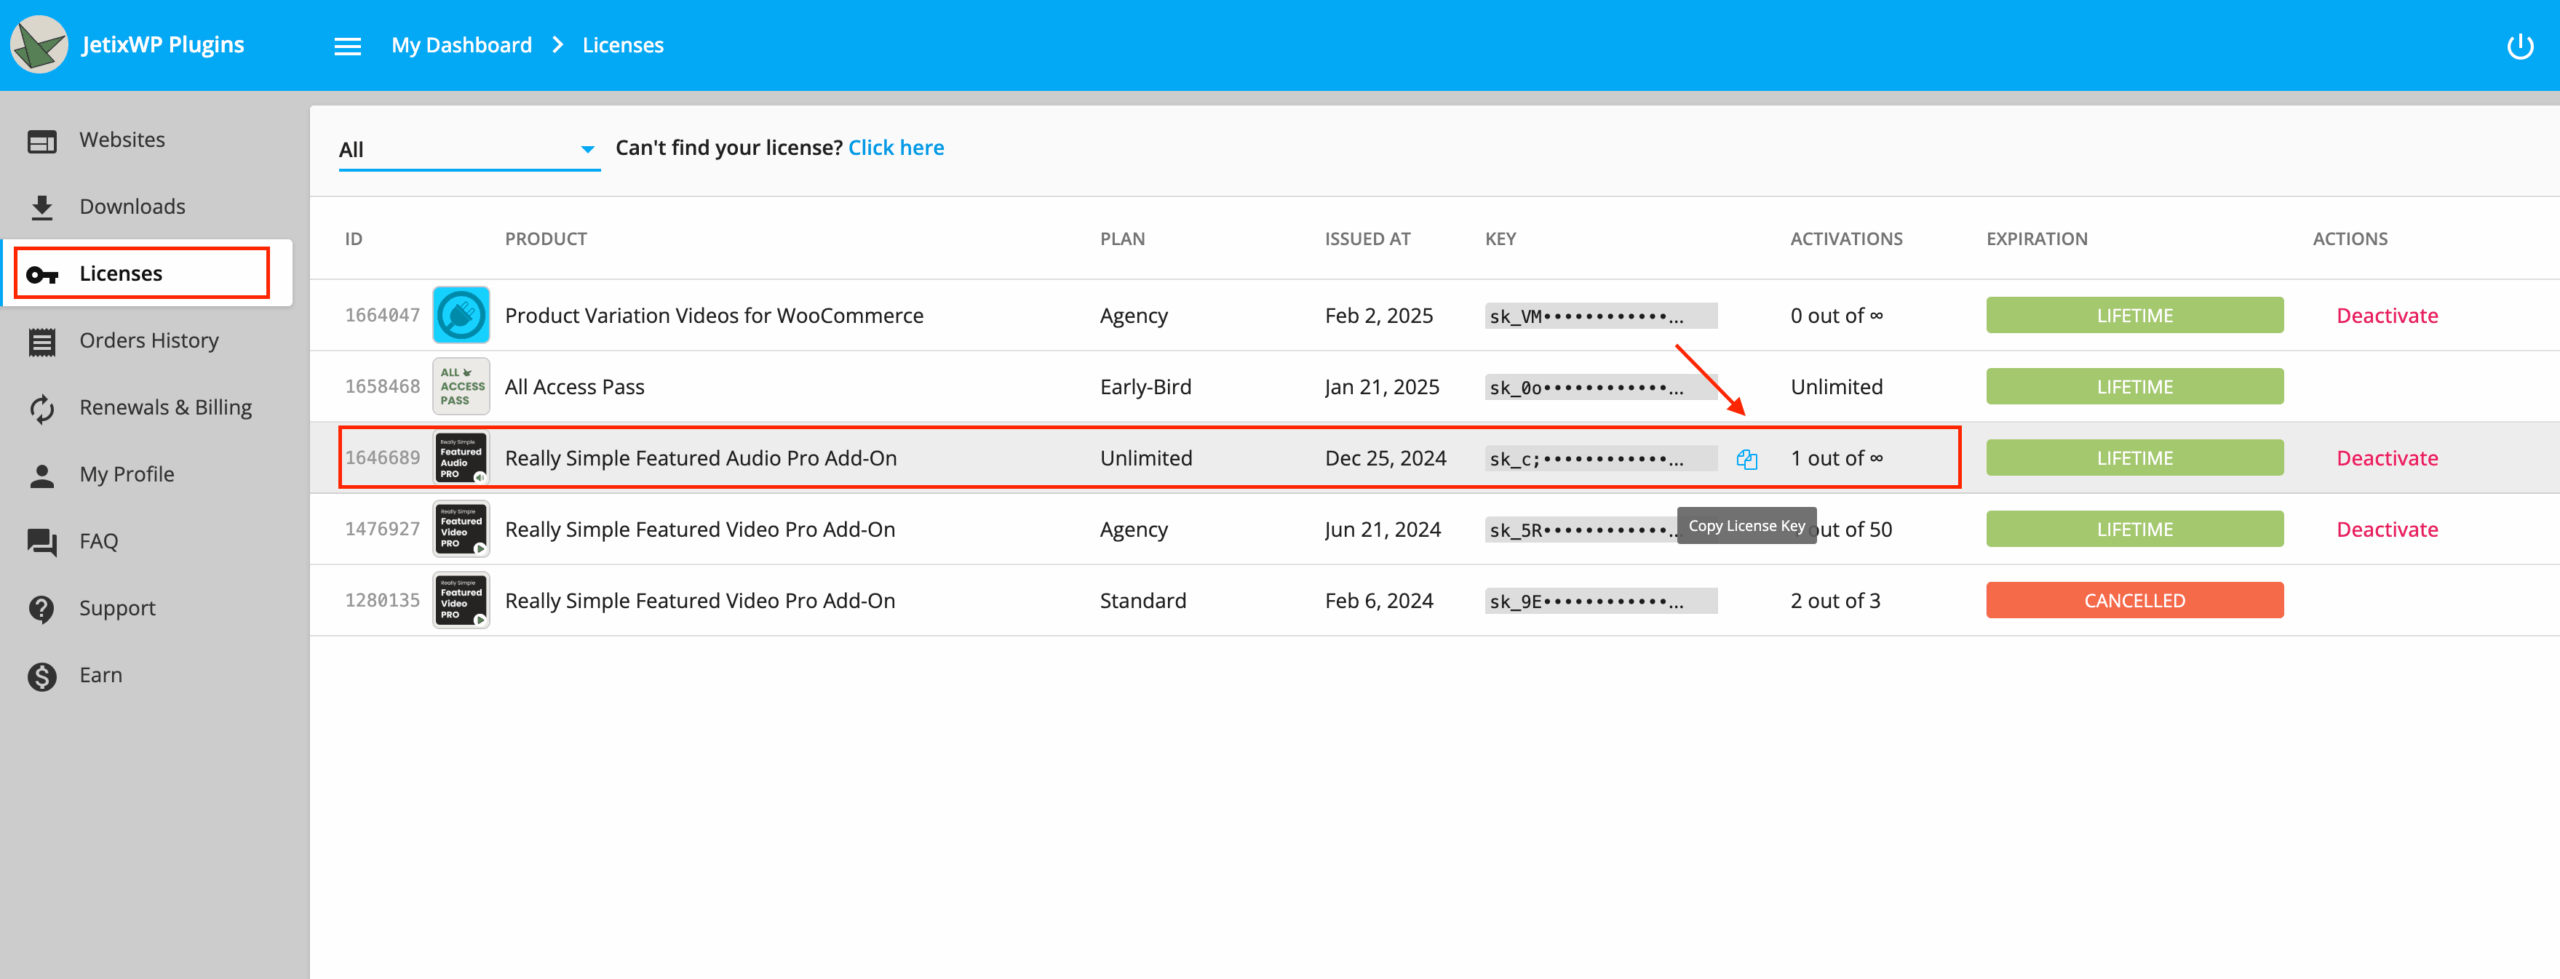The height and width of the screenshot is (979, 2560).
Task: Deactivate the Agency Video Pro Add-On license
Action: coord(2387,530)
